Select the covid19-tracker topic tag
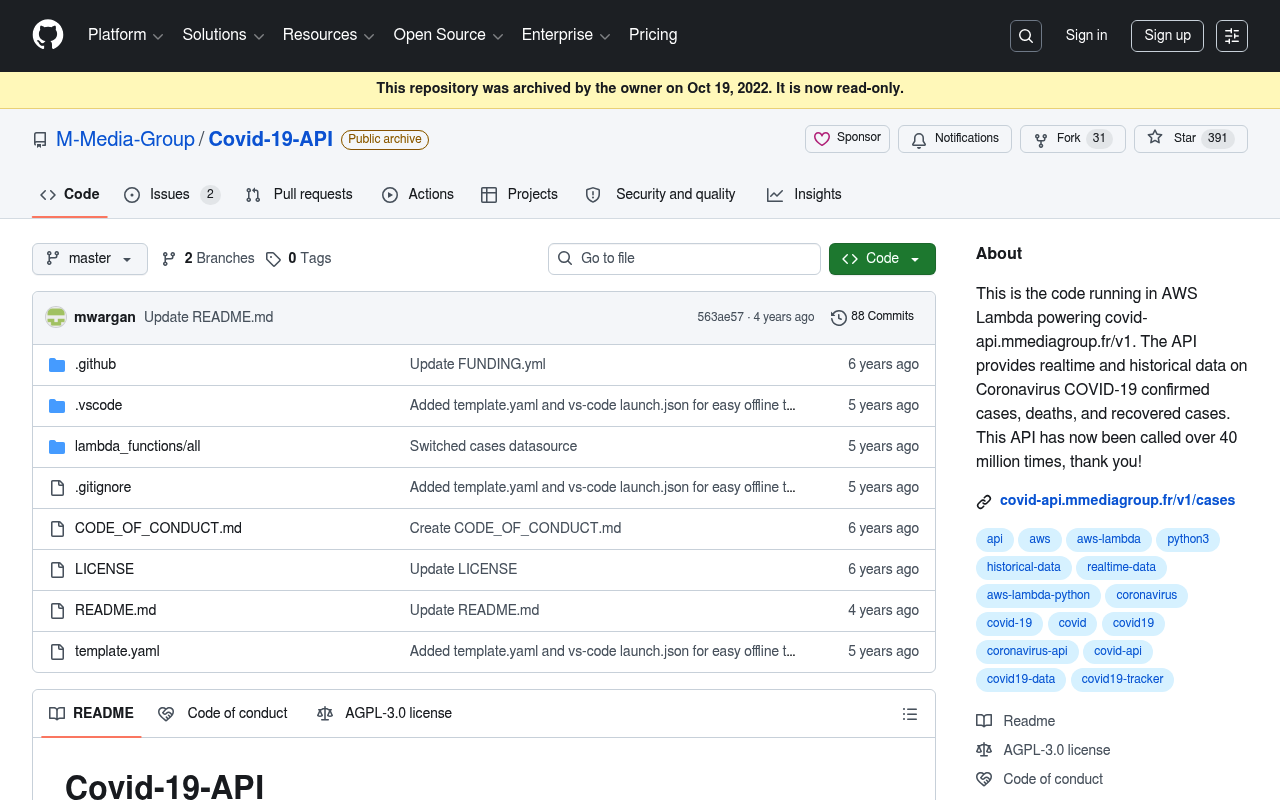1280x800 pixels. click(x=1122, y=680)
